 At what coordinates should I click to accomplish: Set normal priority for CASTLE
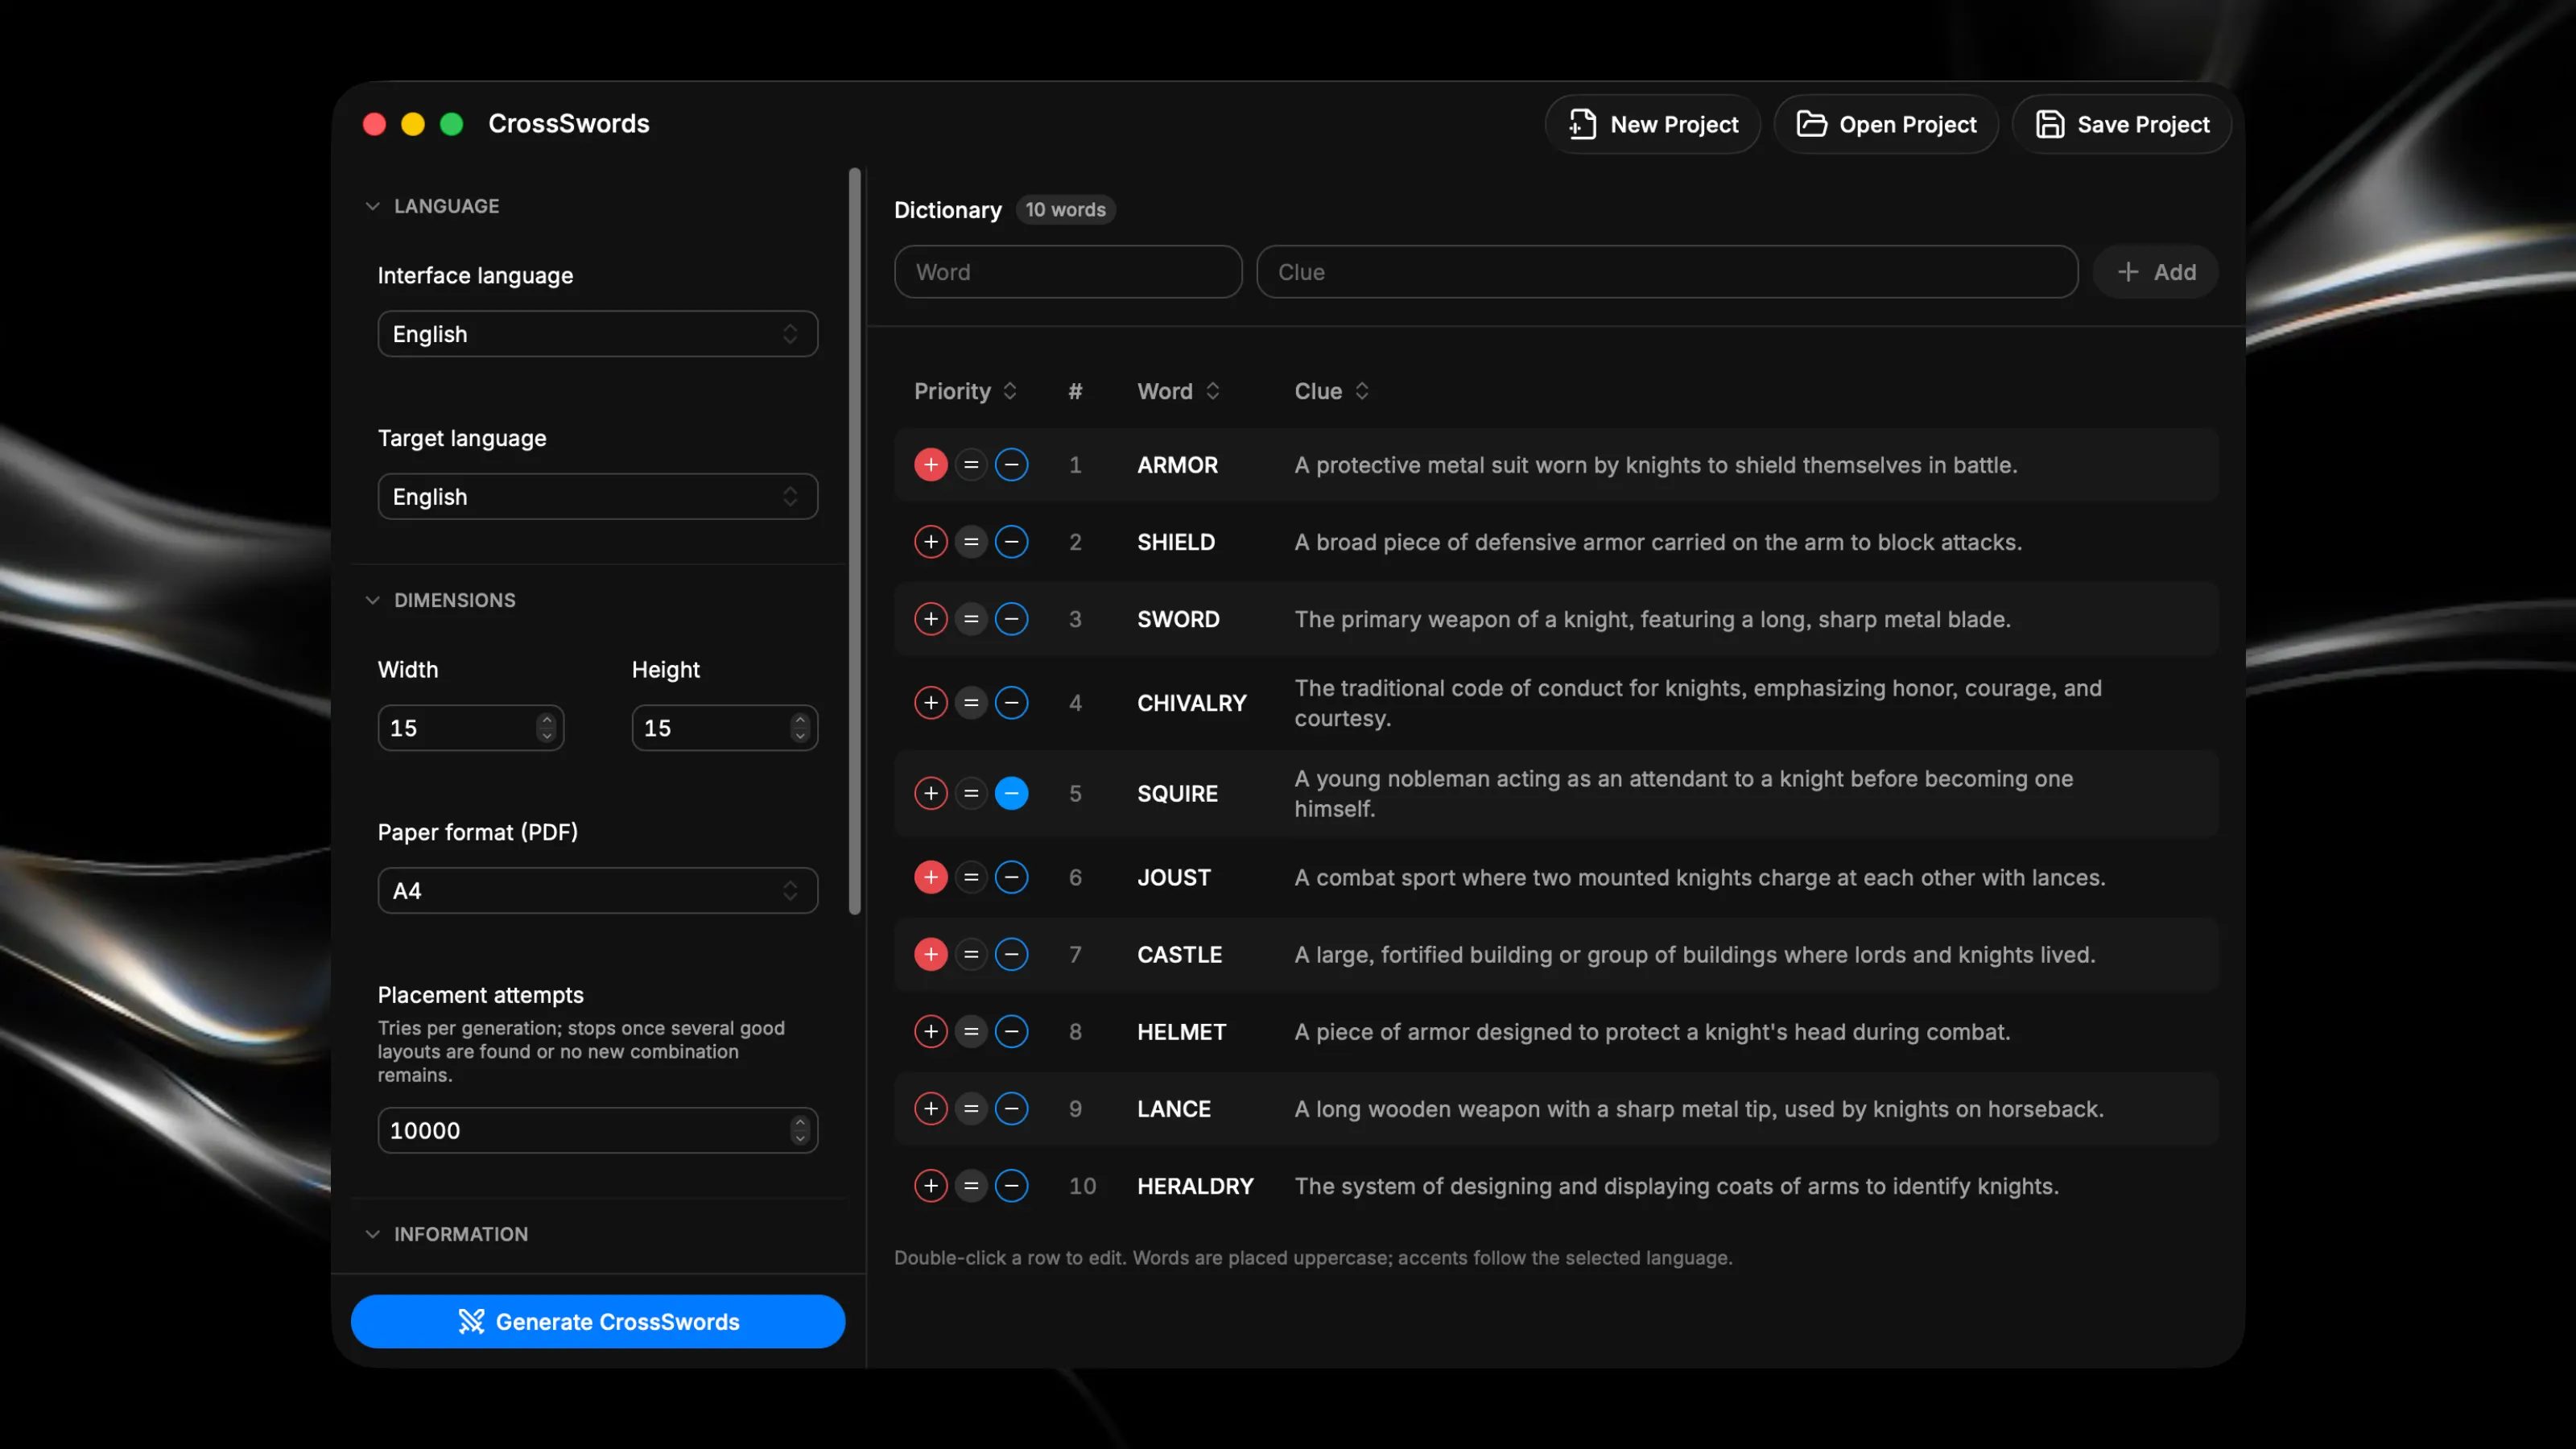pyautogui.click(x=971, y=954)
